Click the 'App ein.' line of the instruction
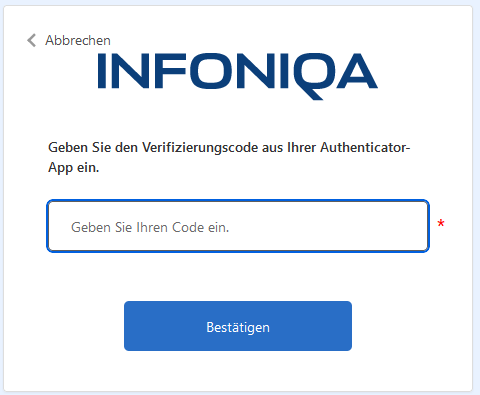The image size is (480, 395). pos(74,167)
